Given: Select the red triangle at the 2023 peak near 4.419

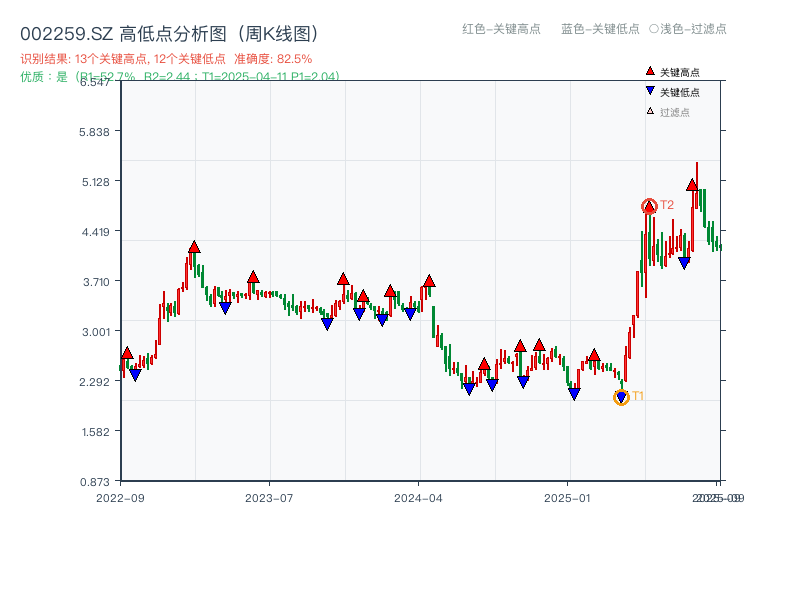Looking at the screenshot, I should 194,247.
